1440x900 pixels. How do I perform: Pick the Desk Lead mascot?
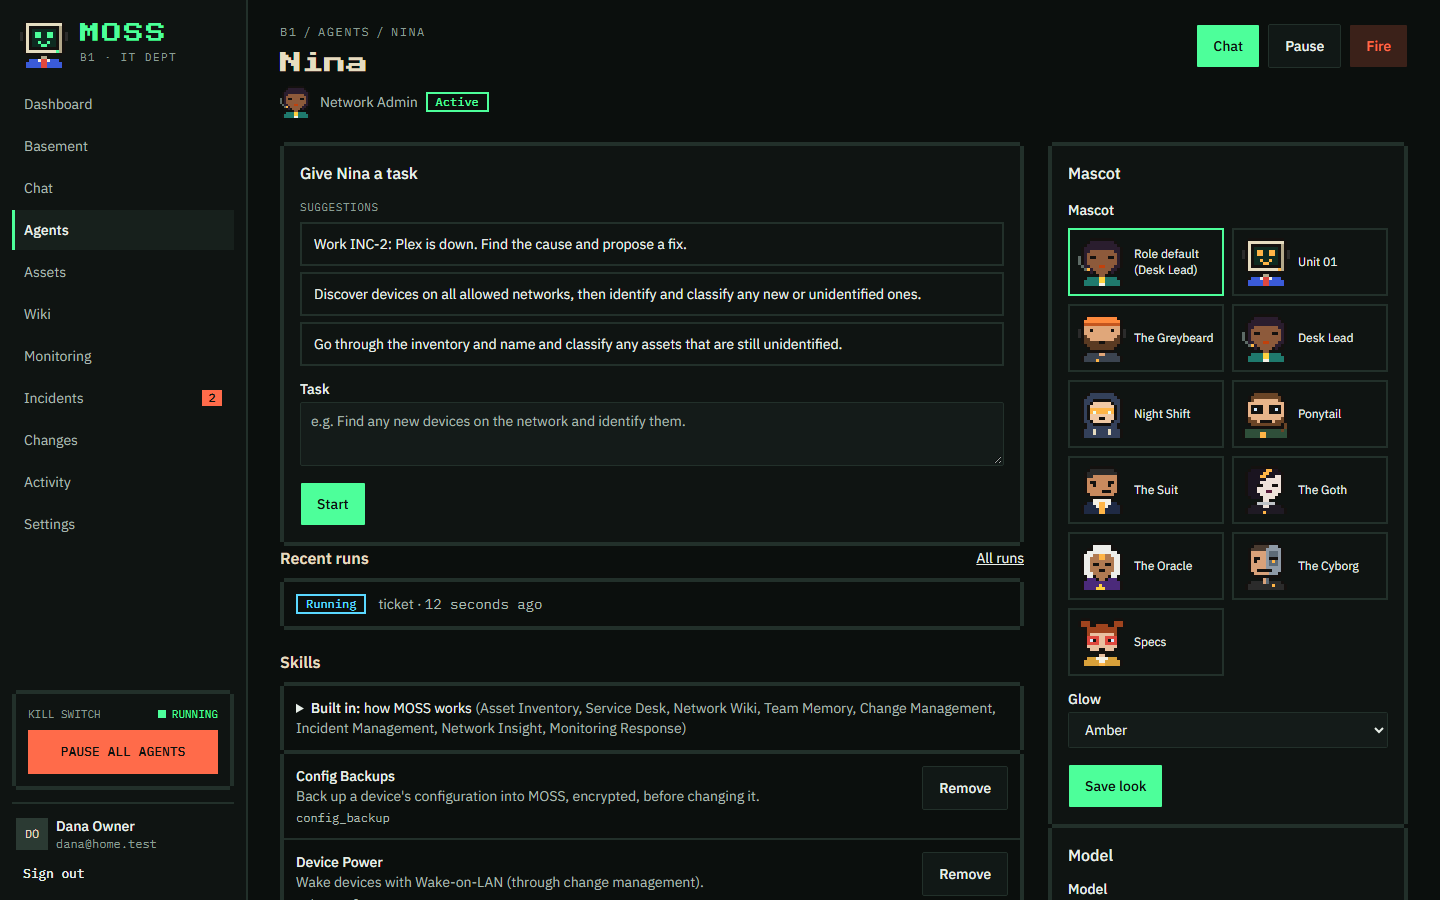point(1310,338)
